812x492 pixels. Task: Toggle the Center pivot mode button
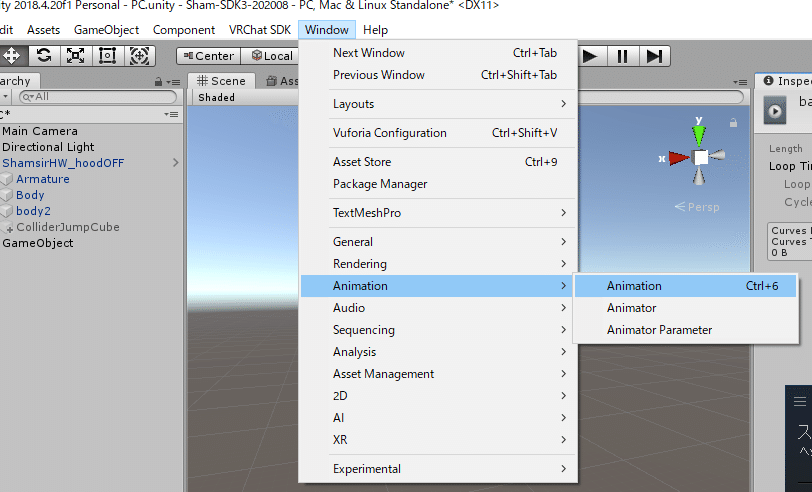point(209,56)
